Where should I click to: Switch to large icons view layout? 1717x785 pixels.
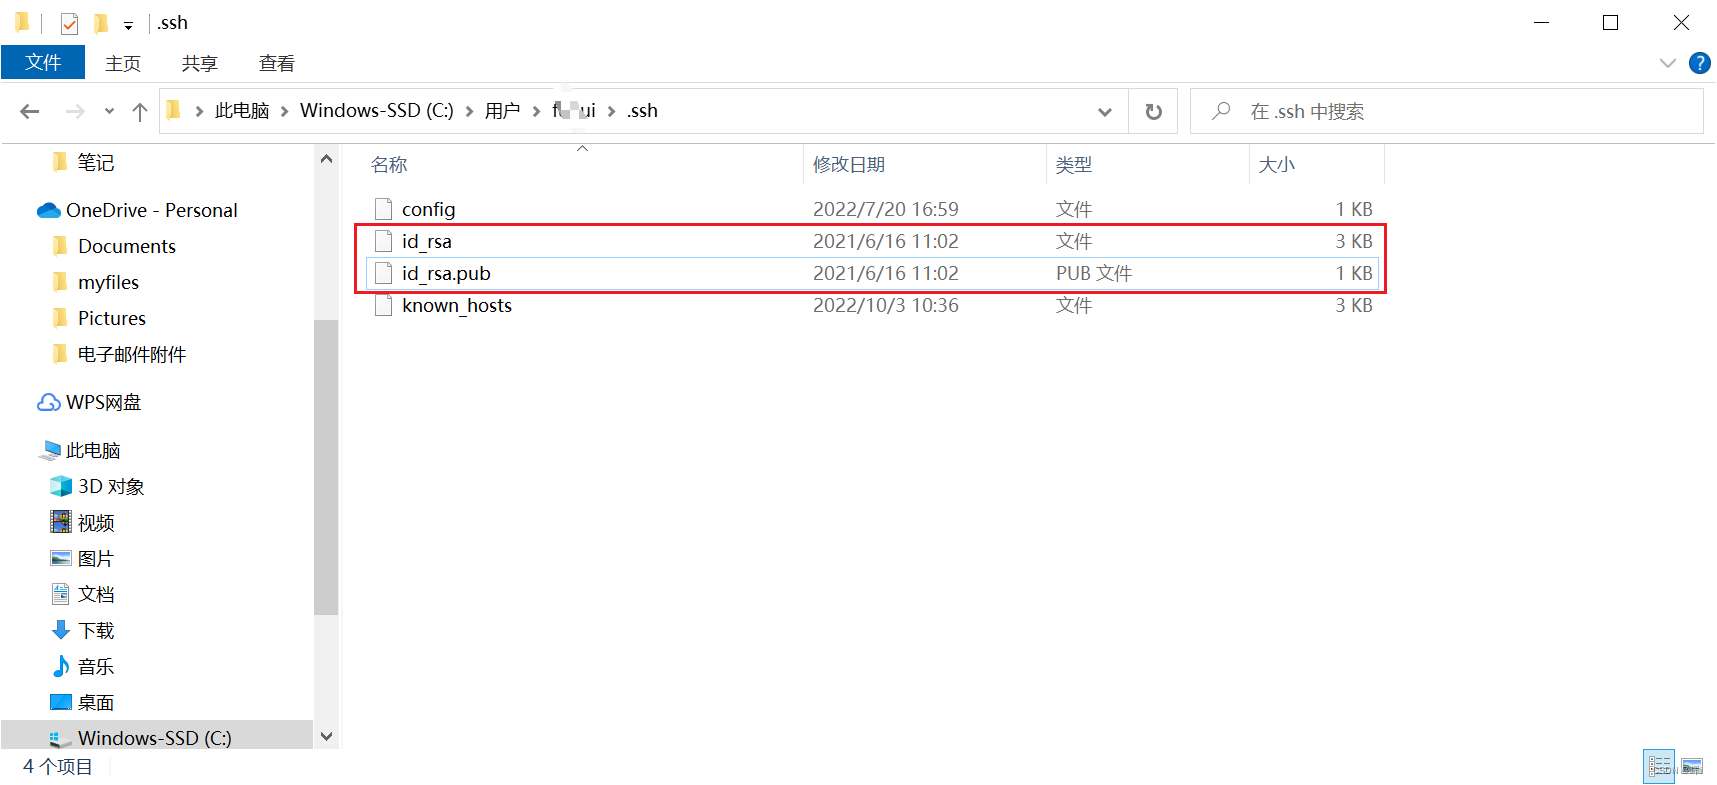point(1692,767)
